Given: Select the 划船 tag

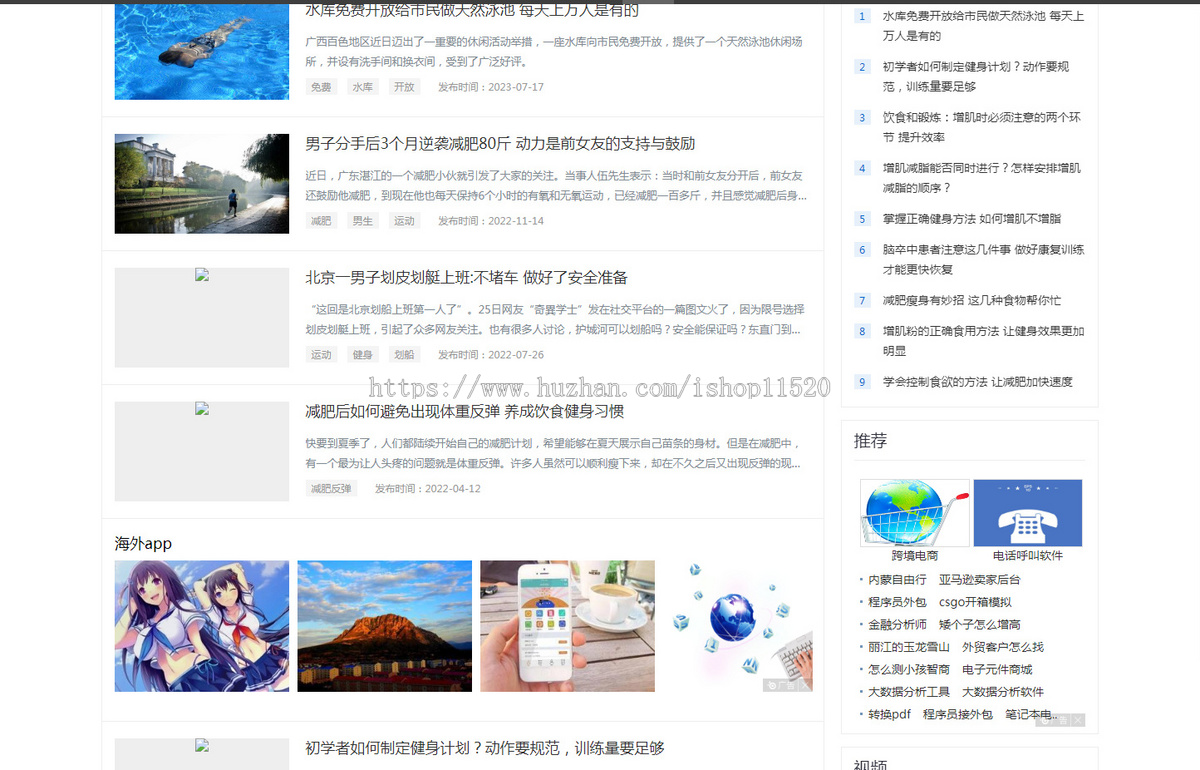Looking at the screenshot, I should click(x=404, y=355).
